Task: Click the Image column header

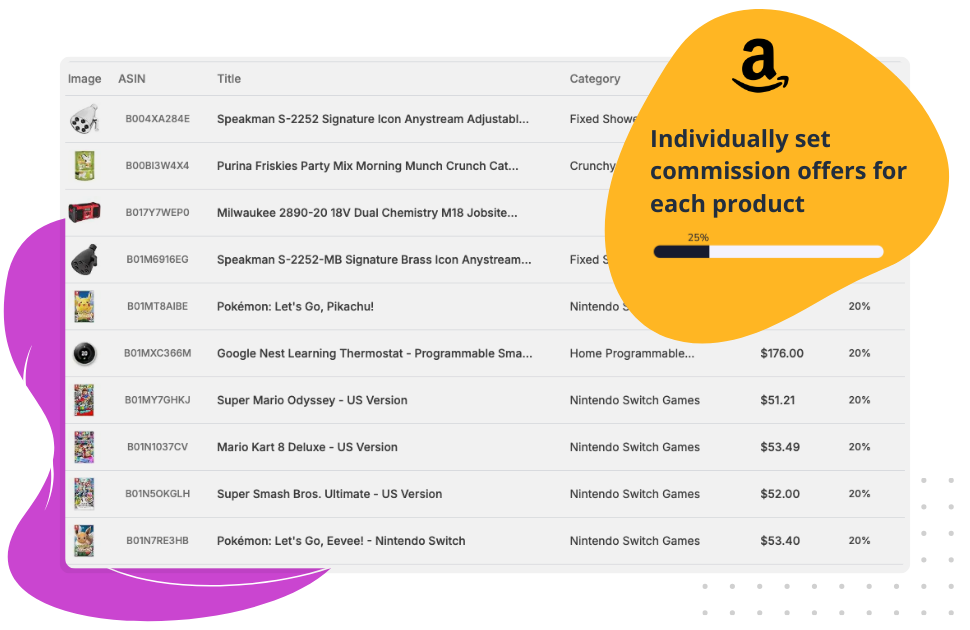Action: [x=85, y=79]
